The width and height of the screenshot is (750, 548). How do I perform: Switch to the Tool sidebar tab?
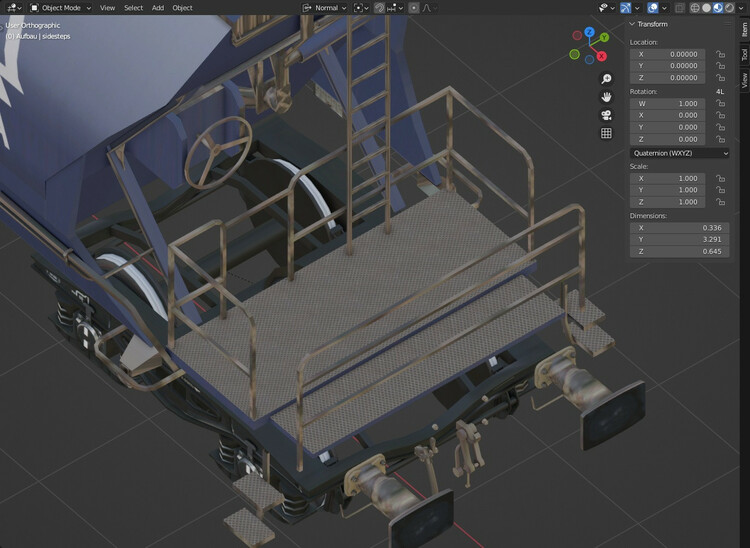(745, 55)
